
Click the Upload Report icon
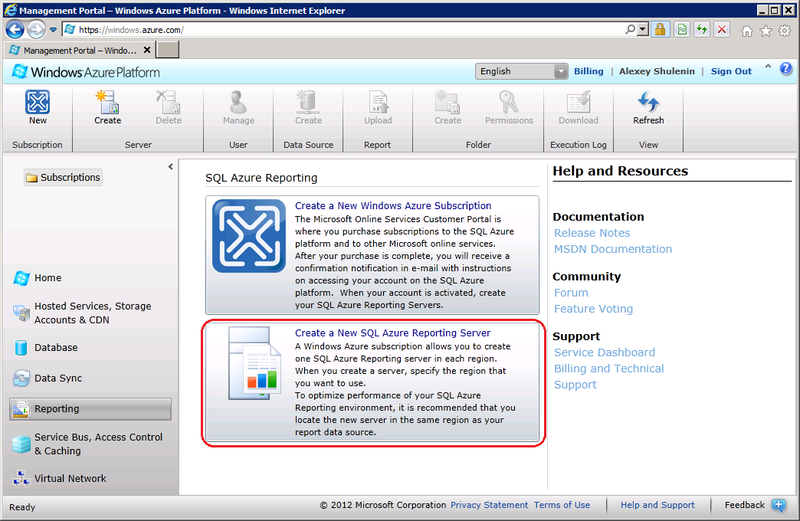click(x=378, y=102)
